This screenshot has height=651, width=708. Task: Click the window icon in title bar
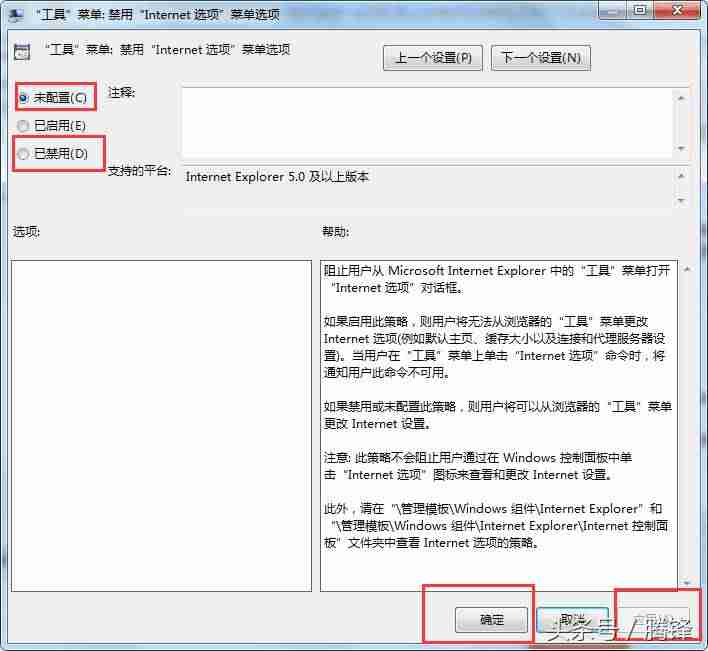coord(17,15)
